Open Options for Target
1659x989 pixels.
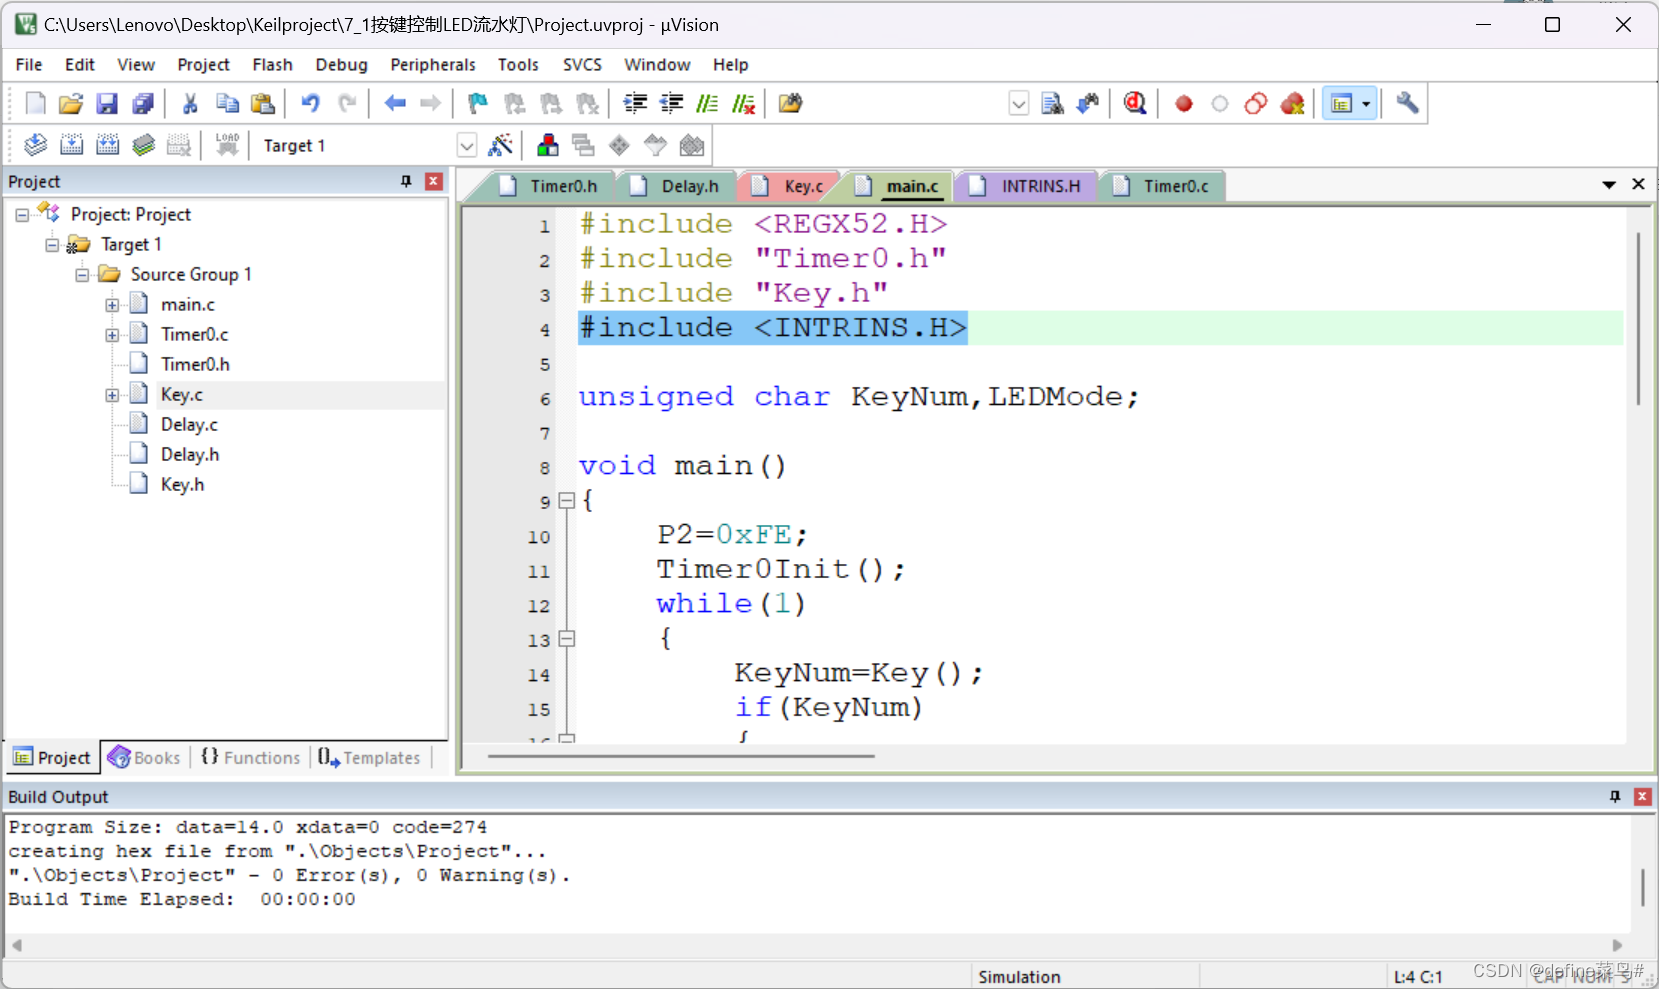pyautogui.click(x=501, y=145)
